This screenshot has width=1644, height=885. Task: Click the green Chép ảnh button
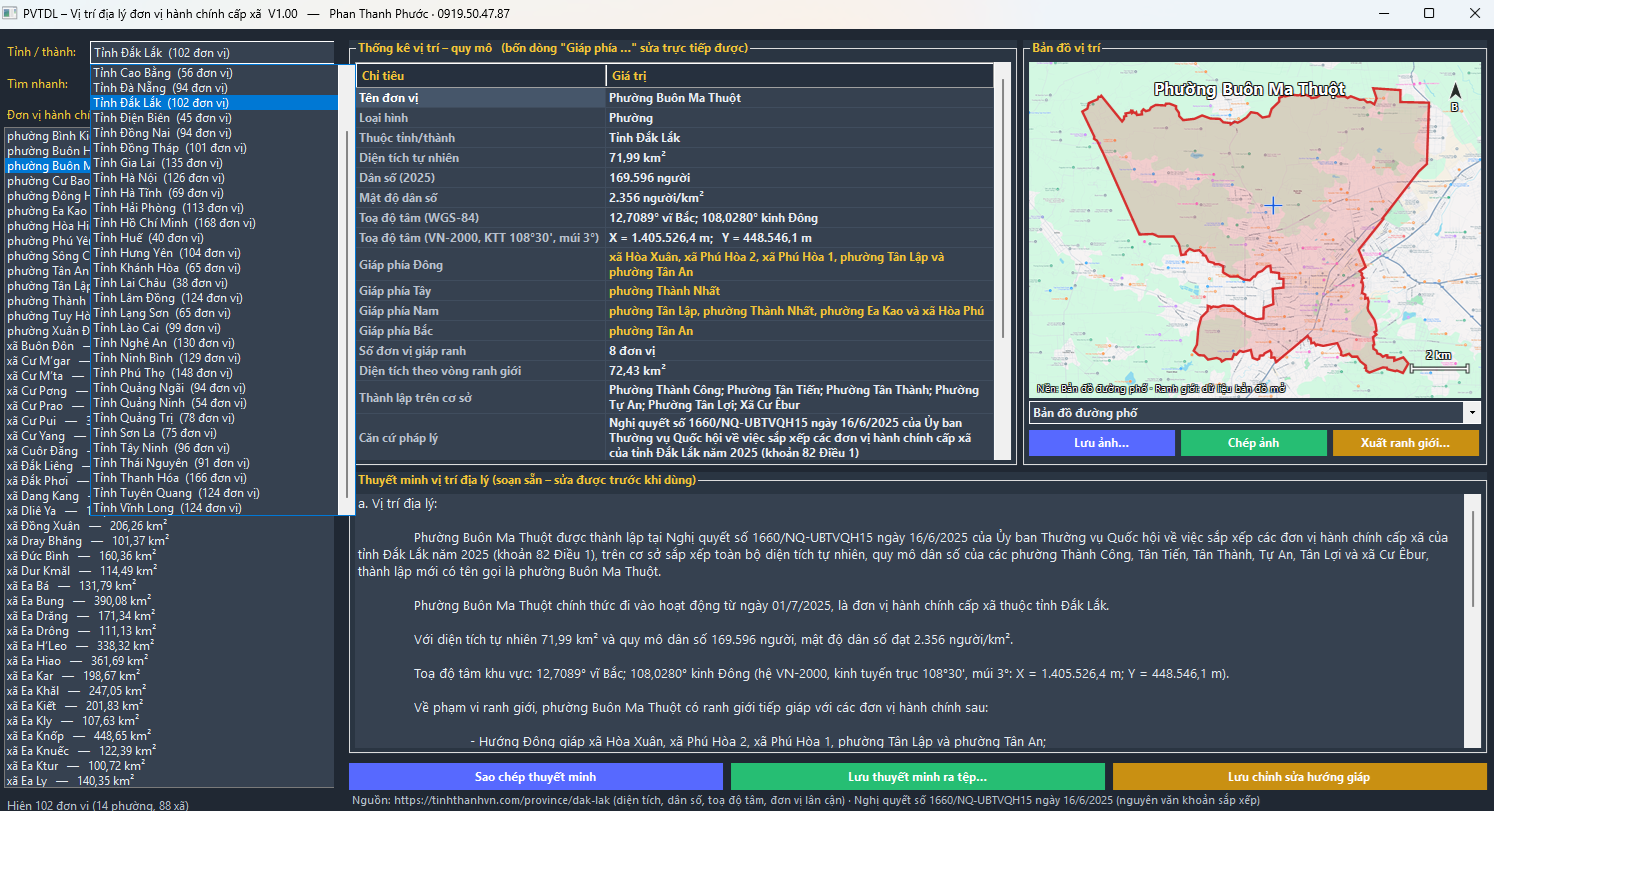(x=1253, y=443)
